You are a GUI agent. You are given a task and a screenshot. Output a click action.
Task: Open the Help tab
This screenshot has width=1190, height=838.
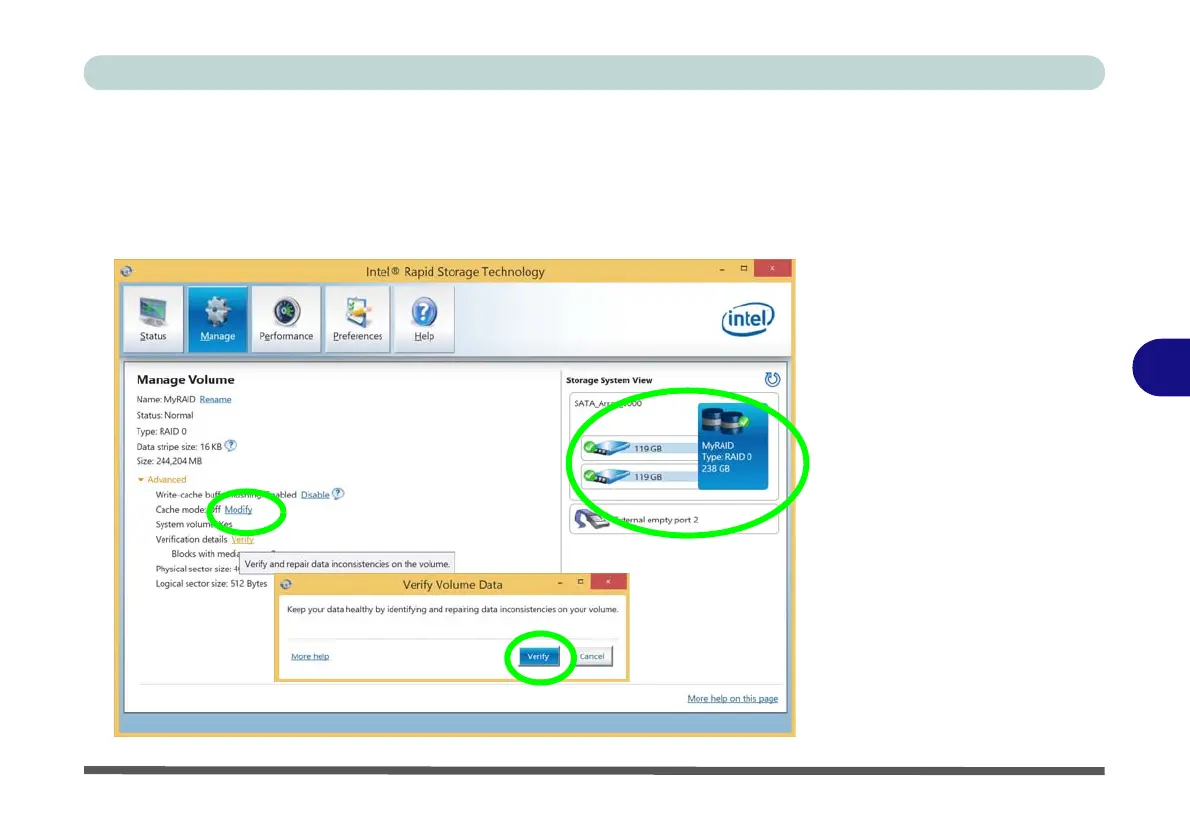424,319
